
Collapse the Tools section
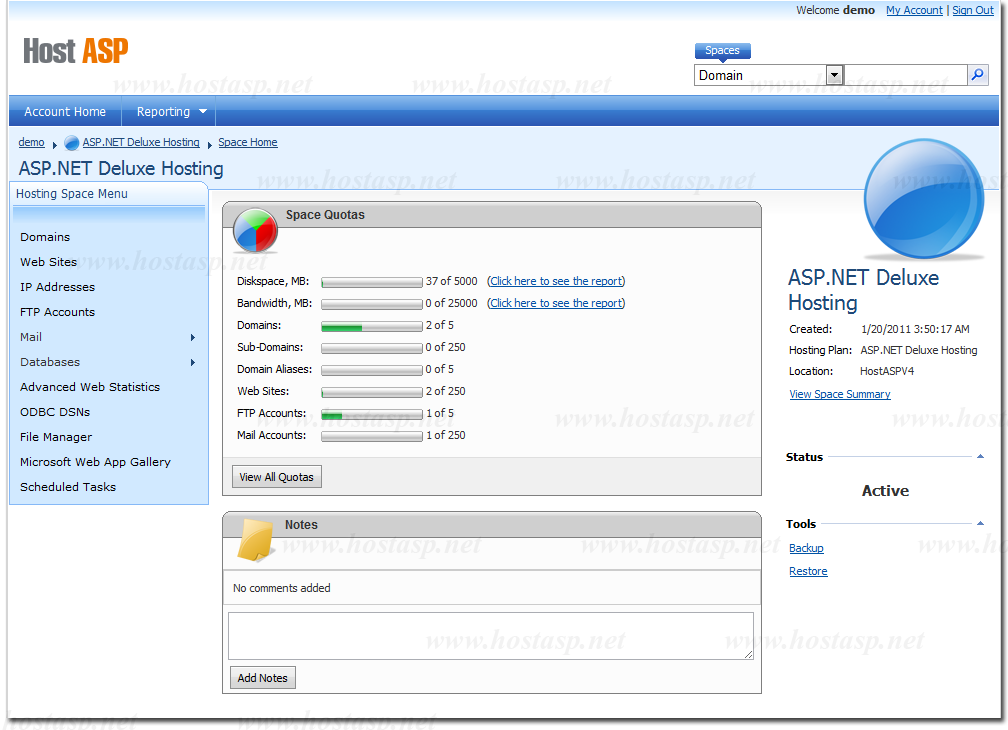980,524
